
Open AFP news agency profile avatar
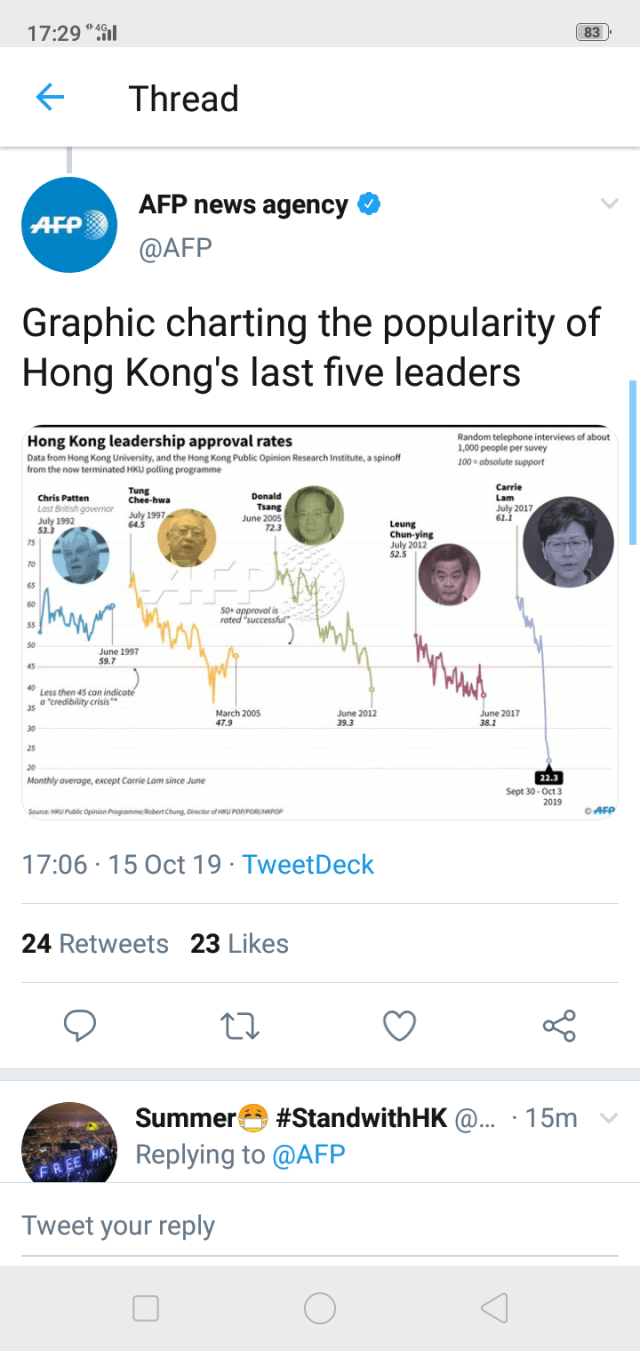(x=69, y=225)
